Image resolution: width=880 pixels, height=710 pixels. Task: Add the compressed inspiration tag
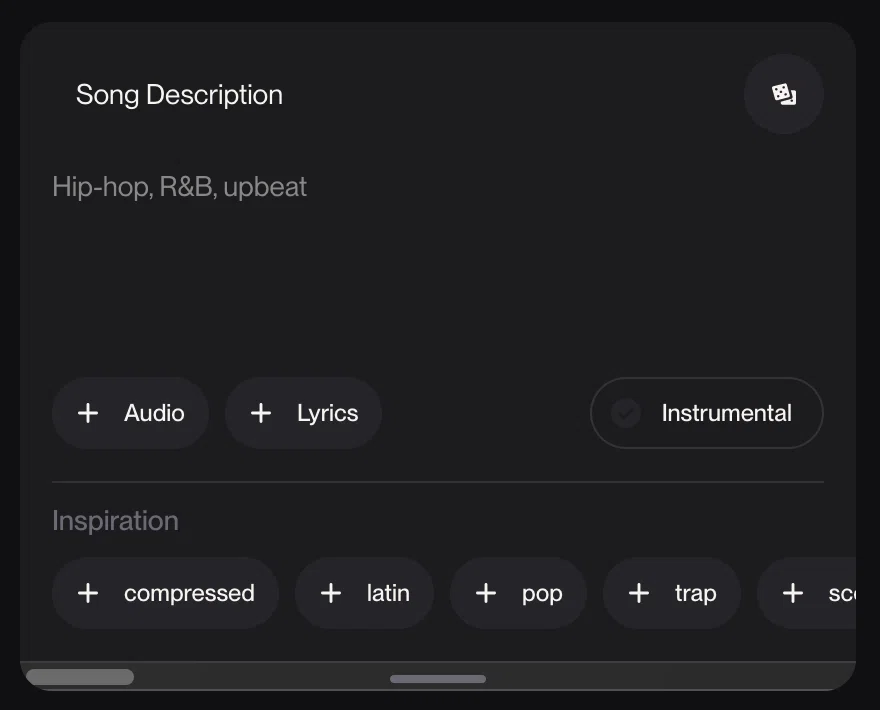(x=166, y=593)
